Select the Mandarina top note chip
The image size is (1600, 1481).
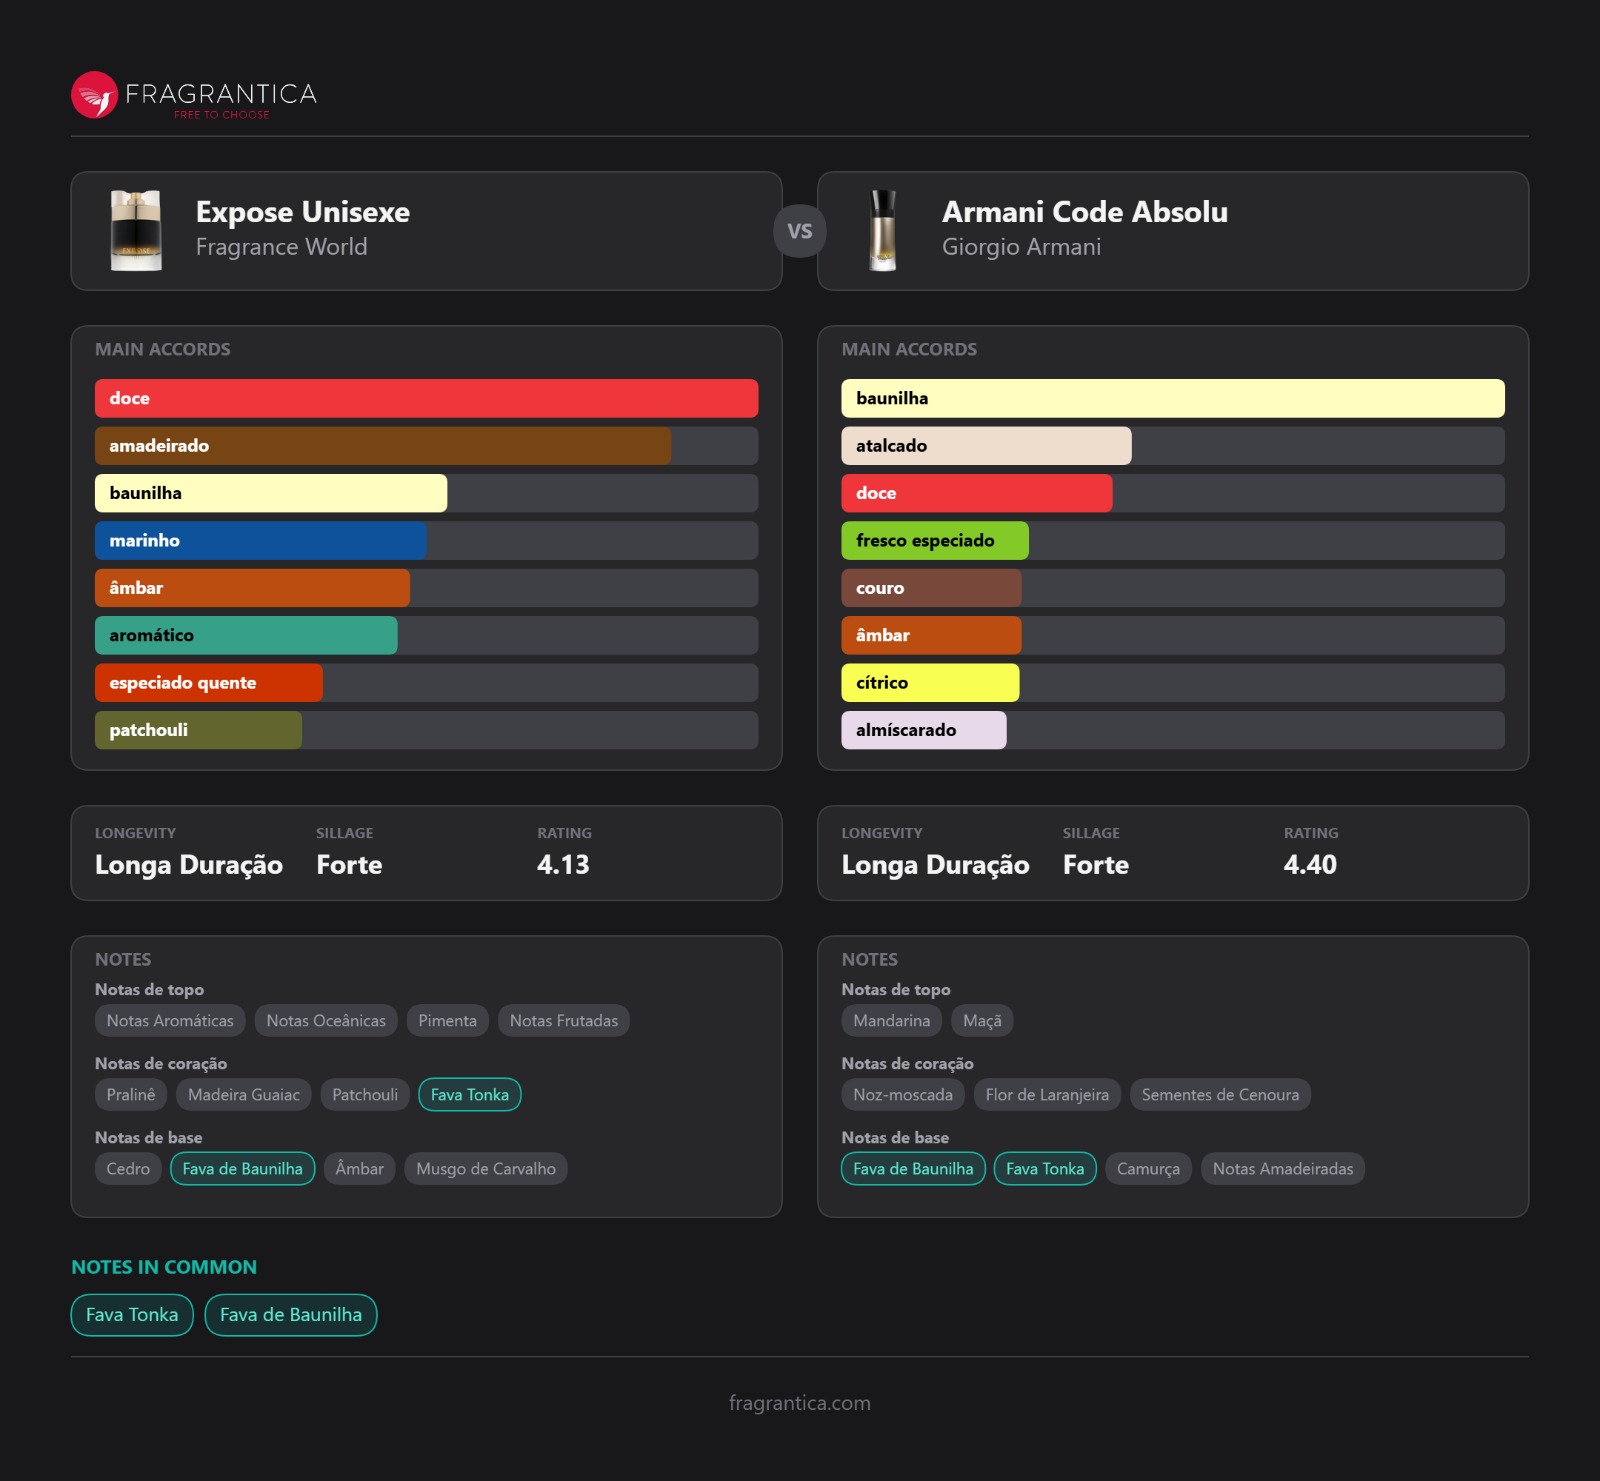(891, 1021)
